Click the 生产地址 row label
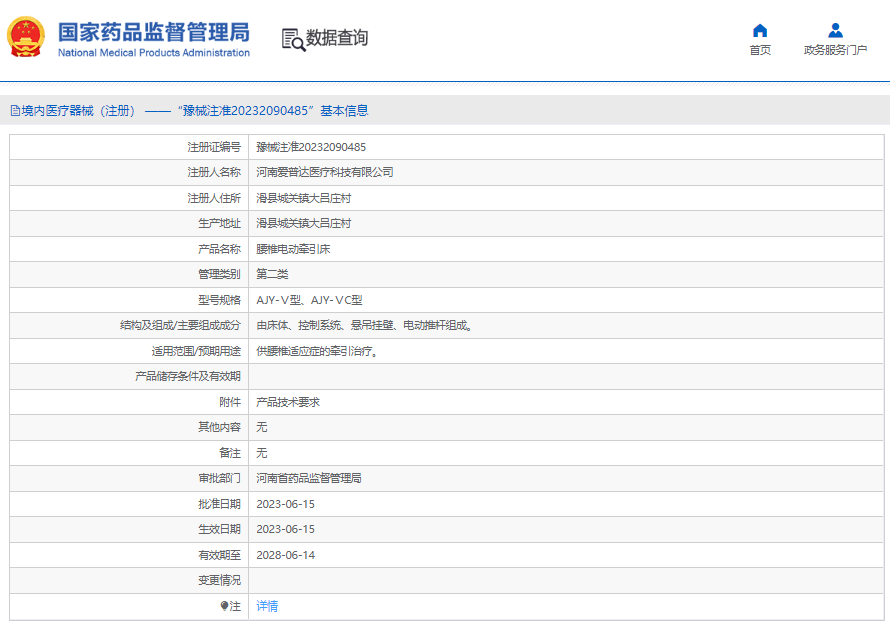Viewport: 890px width, 626px height. click(219, 223)
